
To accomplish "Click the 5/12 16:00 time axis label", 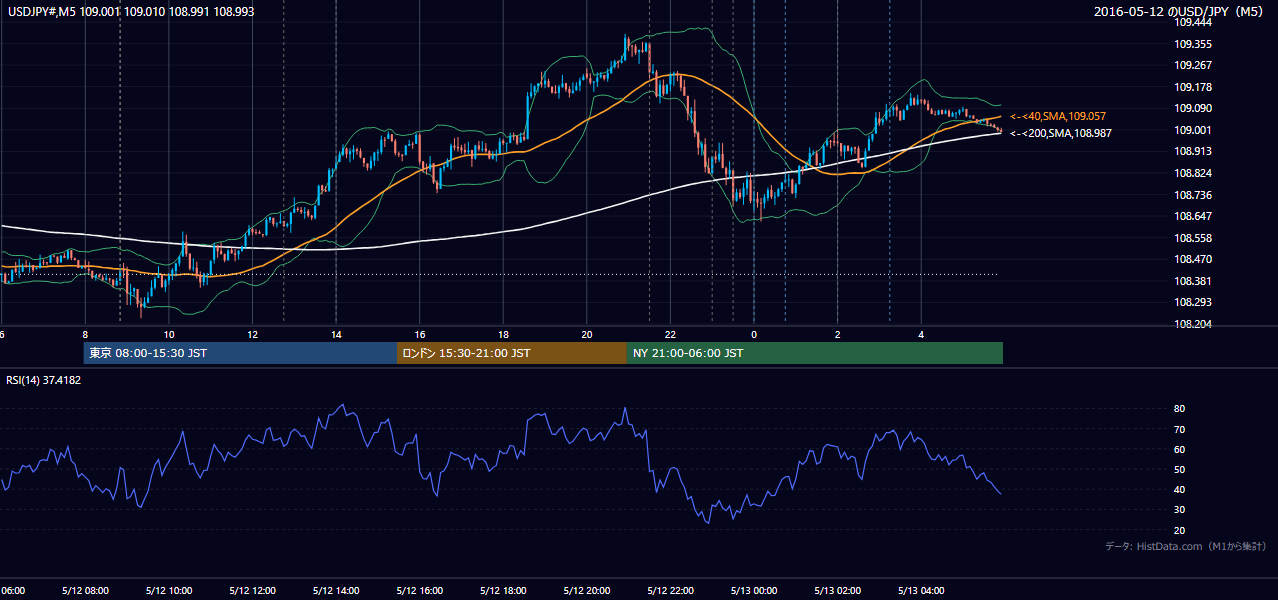I will pyautogui.click(x=420, y=590).
